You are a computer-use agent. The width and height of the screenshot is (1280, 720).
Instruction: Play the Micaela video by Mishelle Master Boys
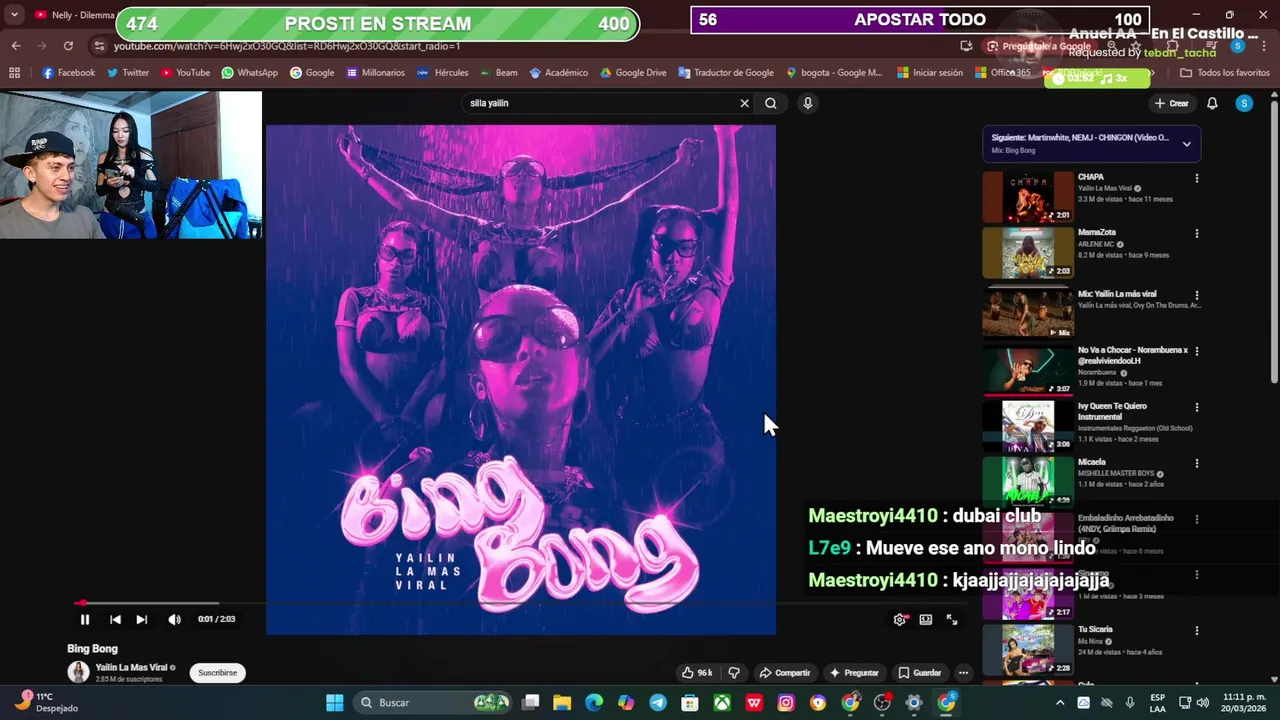click(x=1028, y=481)
